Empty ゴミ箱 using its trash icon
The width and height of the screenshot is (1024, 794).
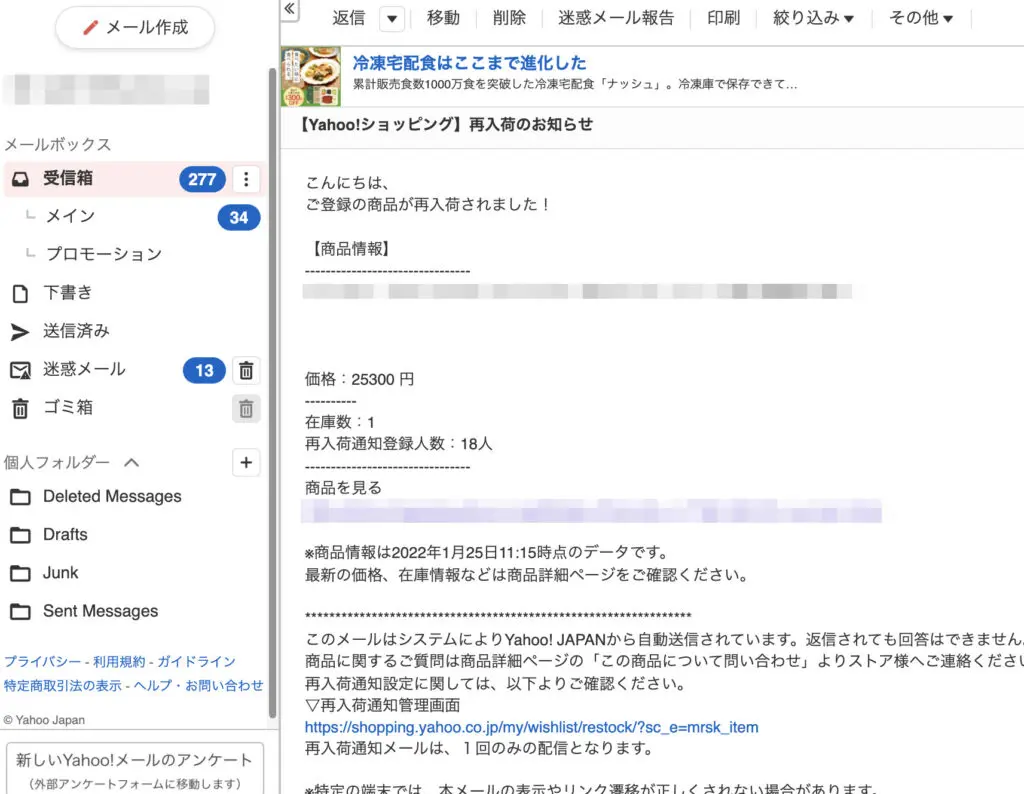(246, 408)
